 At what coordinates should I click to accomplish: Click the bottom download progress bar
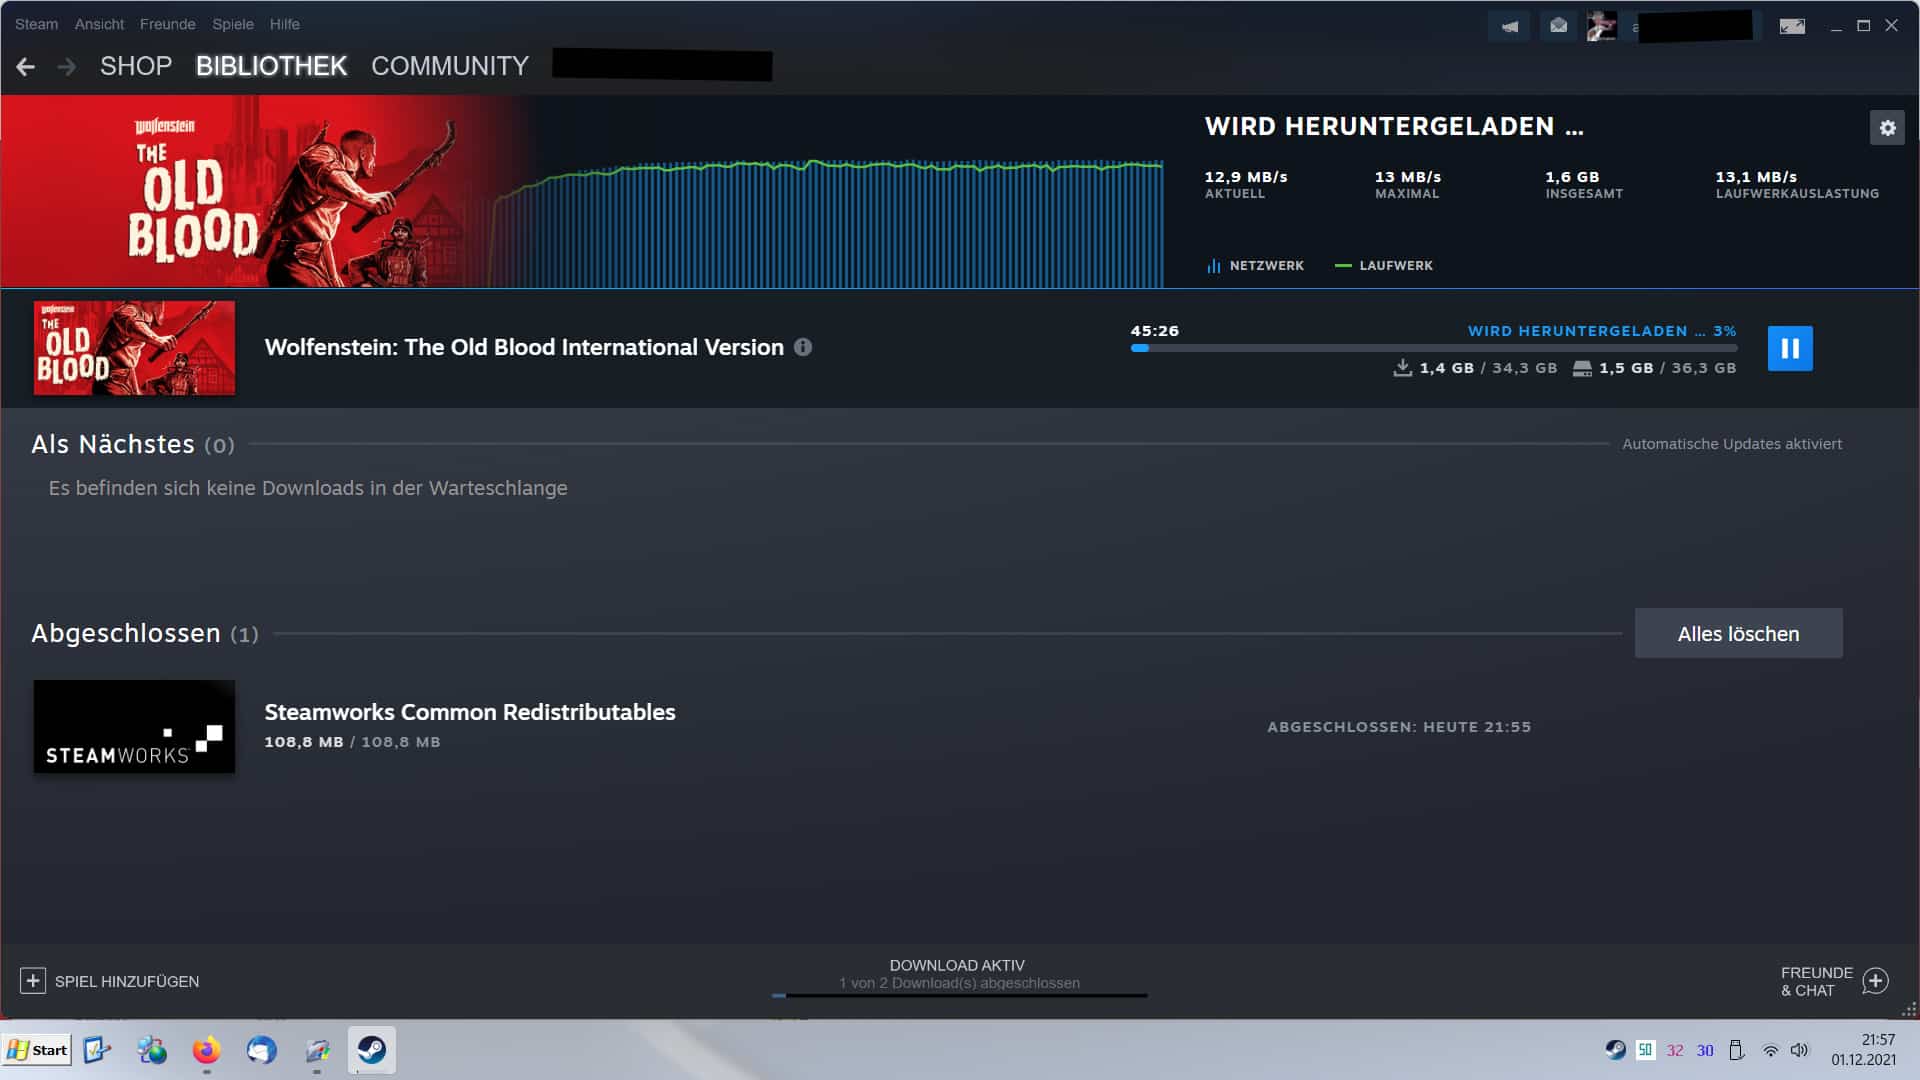(960, 995)
